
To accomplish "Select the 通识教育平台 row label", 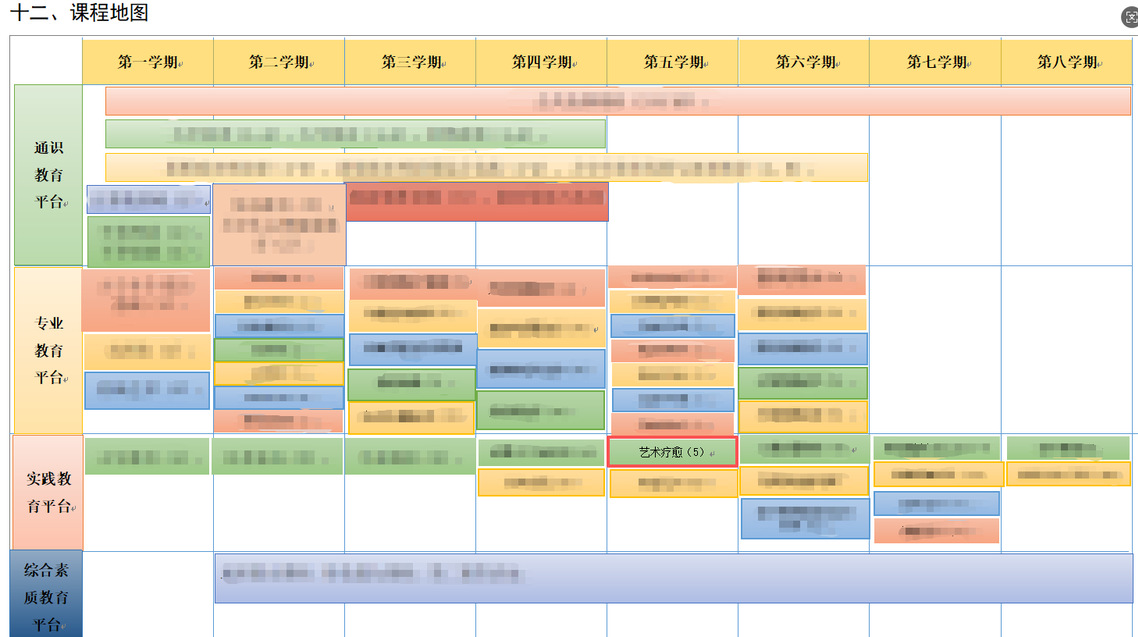I will (x=48, y=175).
